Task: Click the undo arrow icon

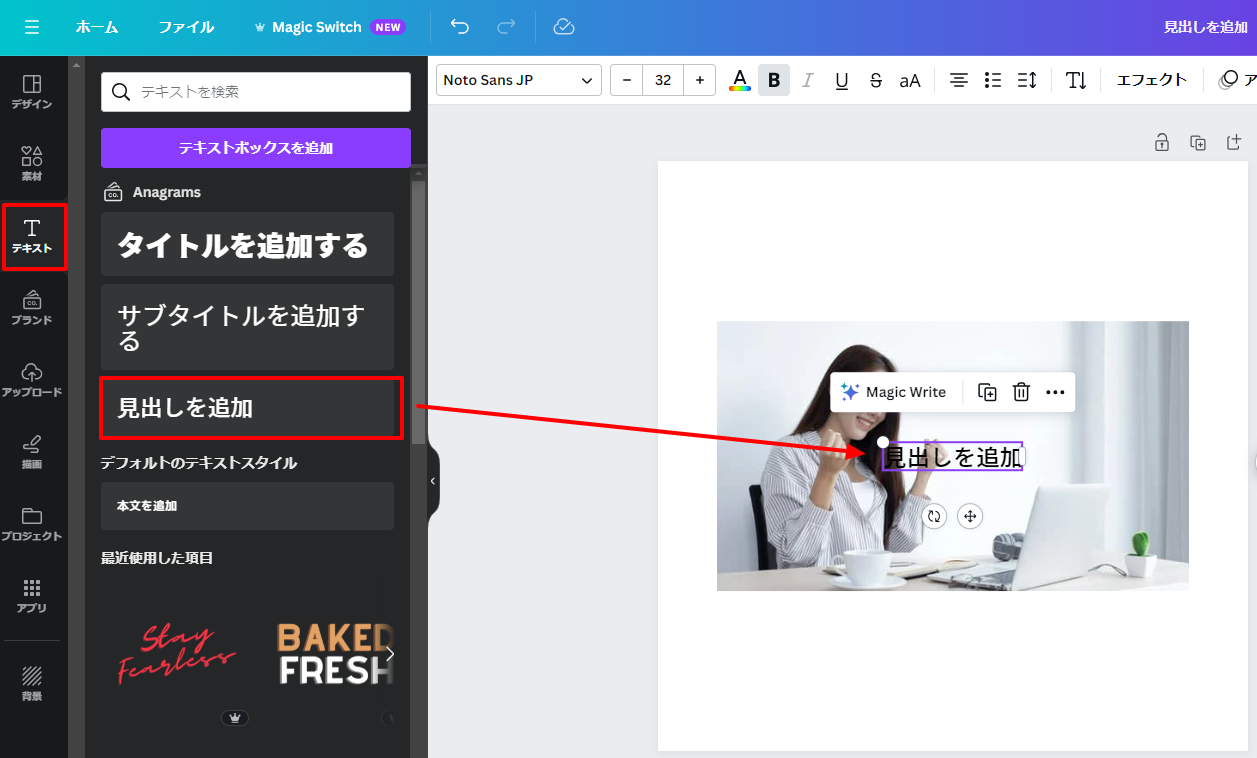Action: [x=459, y=27]
